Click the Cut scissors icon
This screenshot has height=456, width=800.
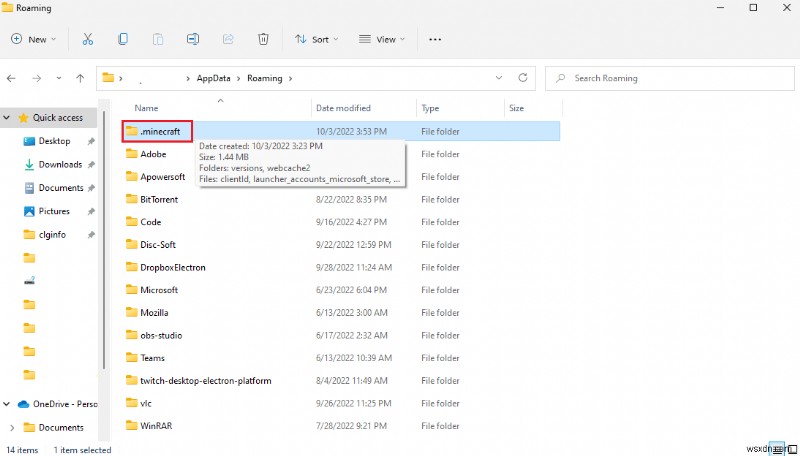[88, 39]
